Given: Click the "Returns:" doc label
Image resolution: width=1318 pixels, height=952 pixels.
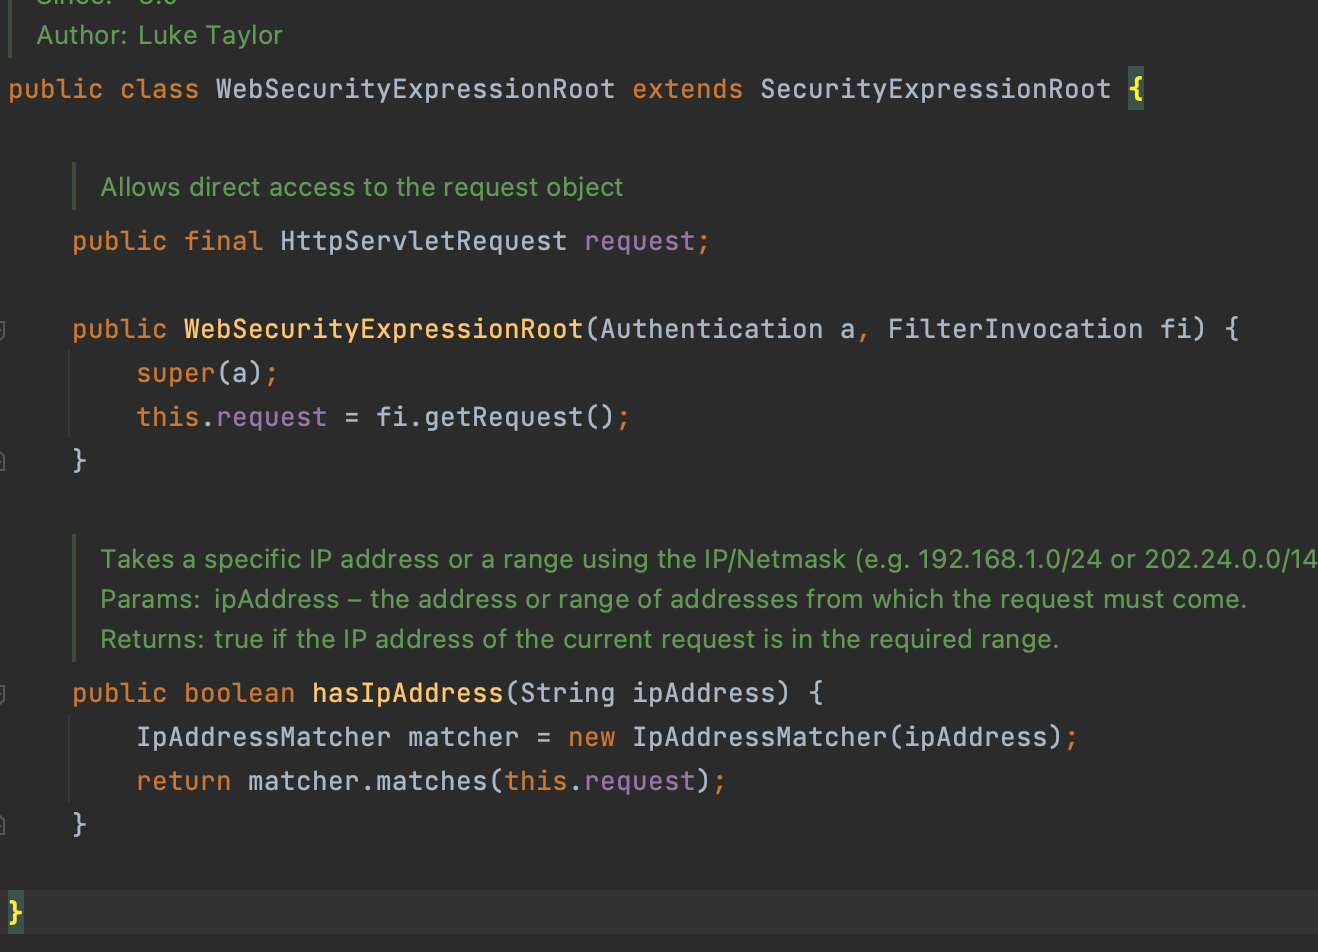Looking at the screenshot, I should (152, 639).
